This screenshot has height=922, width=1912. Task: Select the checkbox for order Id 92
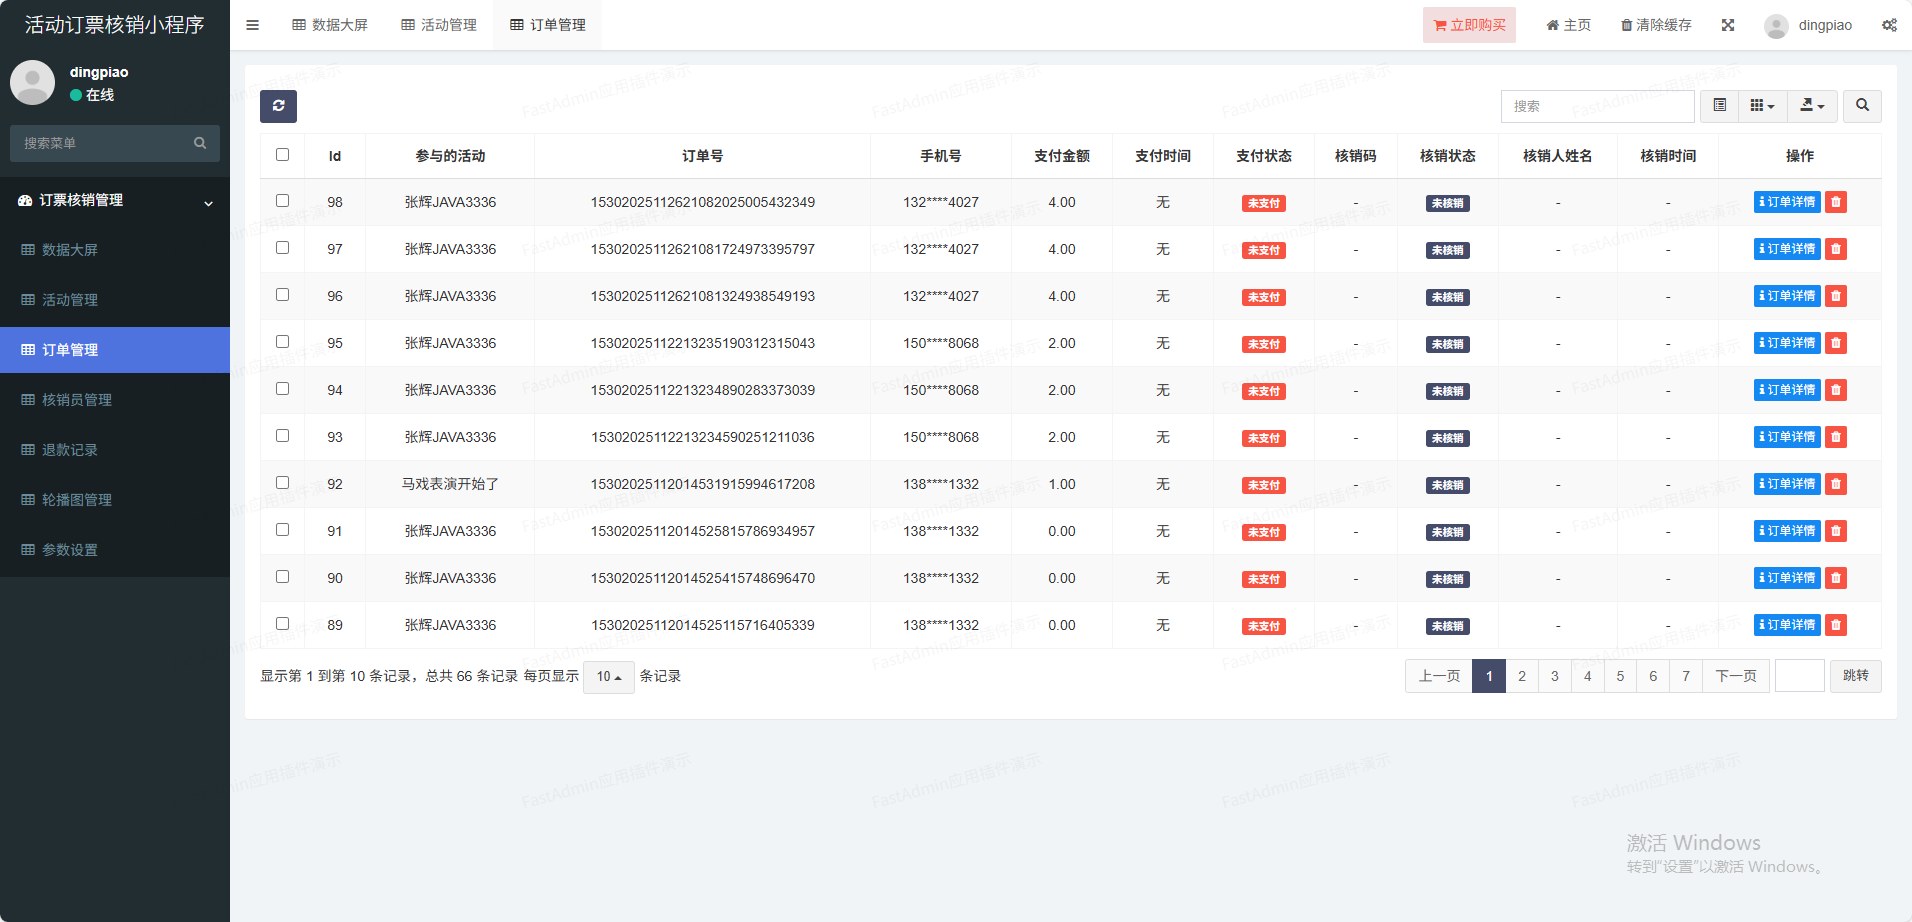coord(282,483)
